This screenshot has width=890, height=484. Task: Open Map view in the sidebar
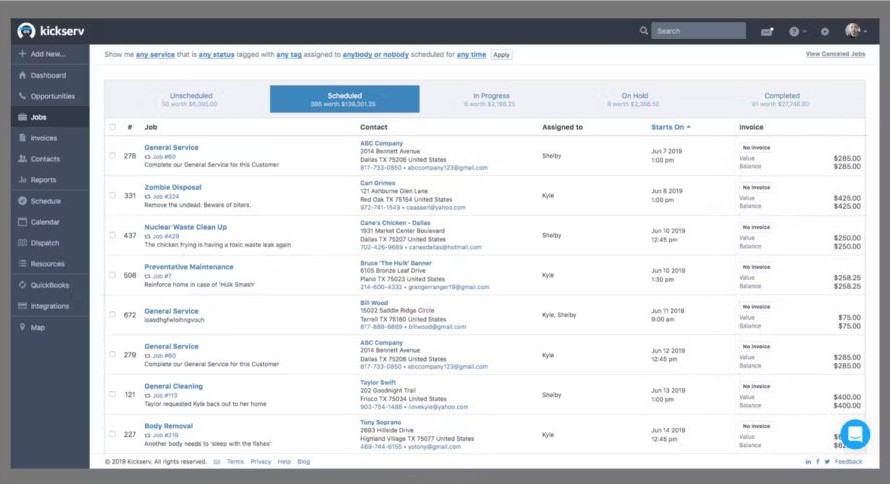click(38, 327)
